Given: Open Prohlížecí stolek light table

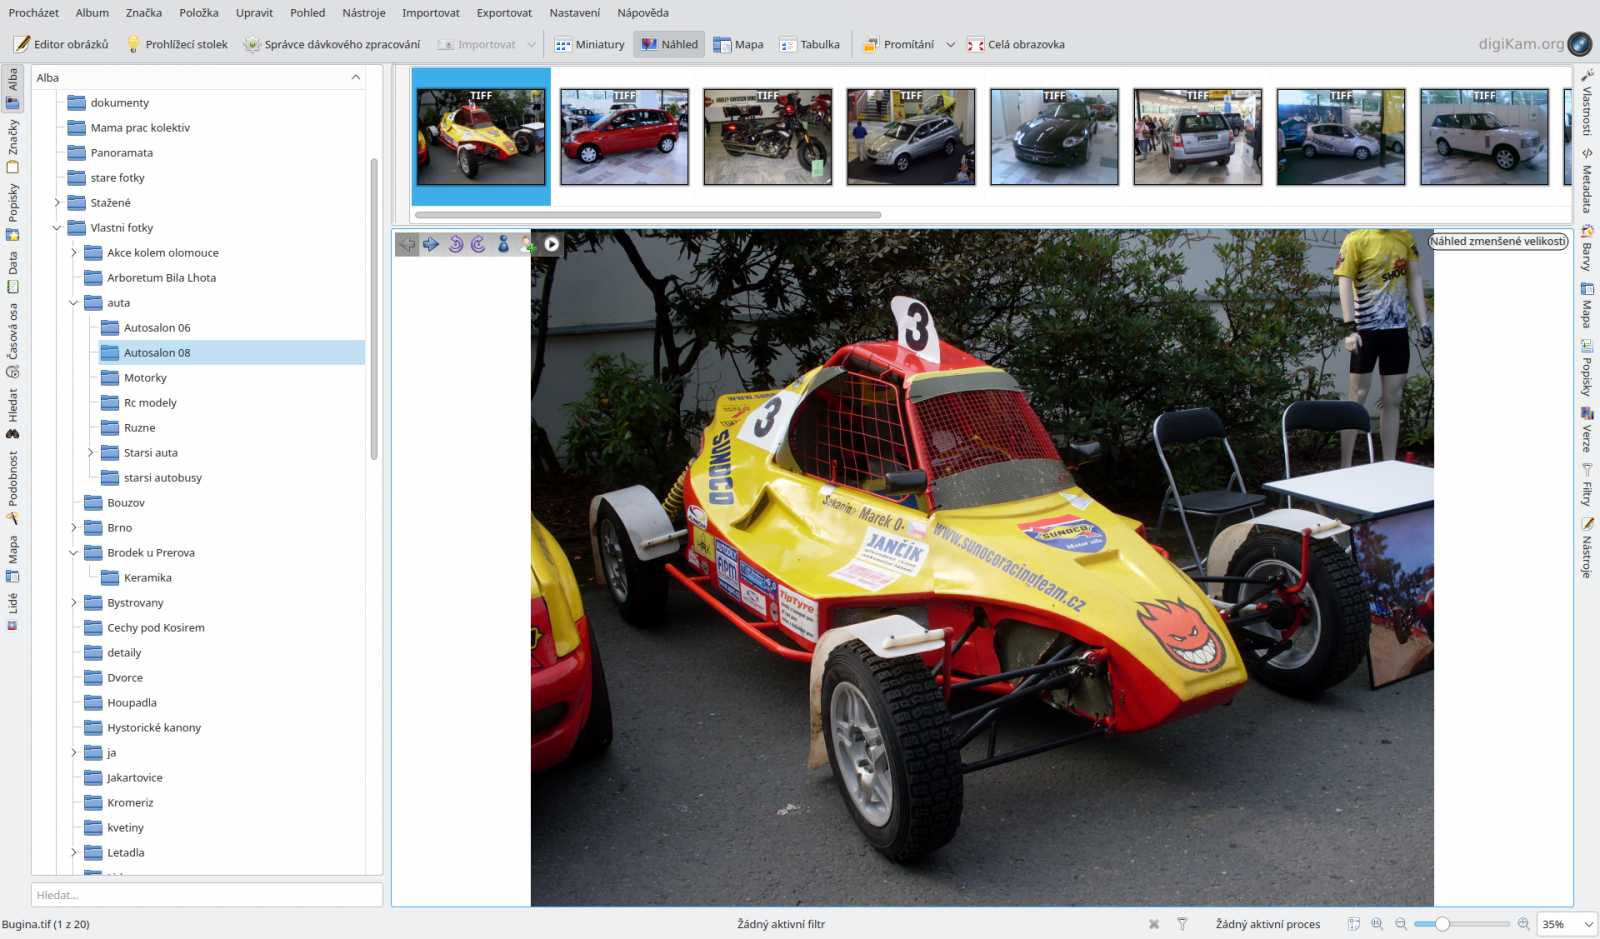Looking at the screenshot, I should (x=177, y=44).
